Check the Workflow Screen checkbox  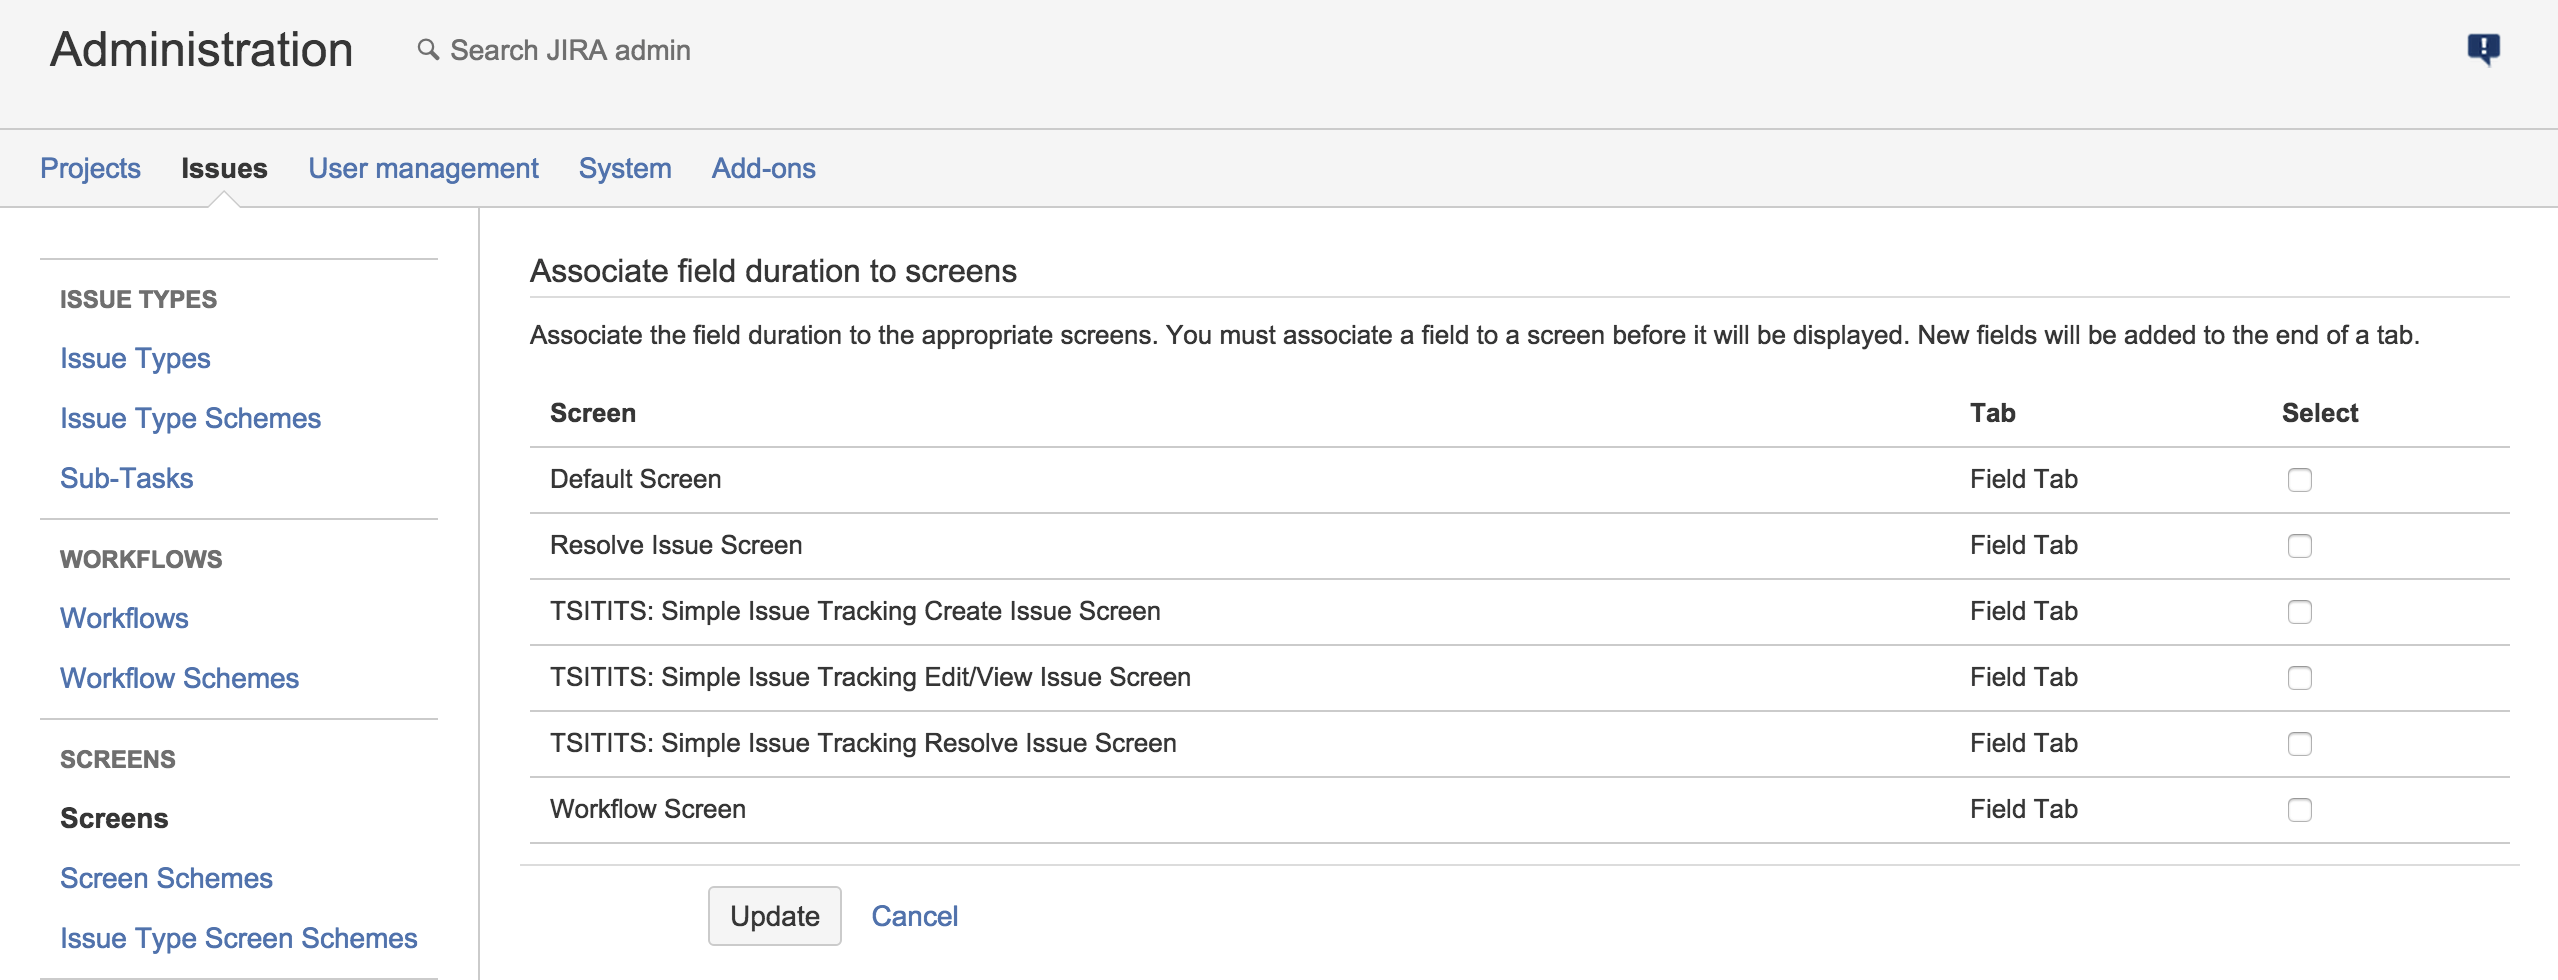point(2299,810)
